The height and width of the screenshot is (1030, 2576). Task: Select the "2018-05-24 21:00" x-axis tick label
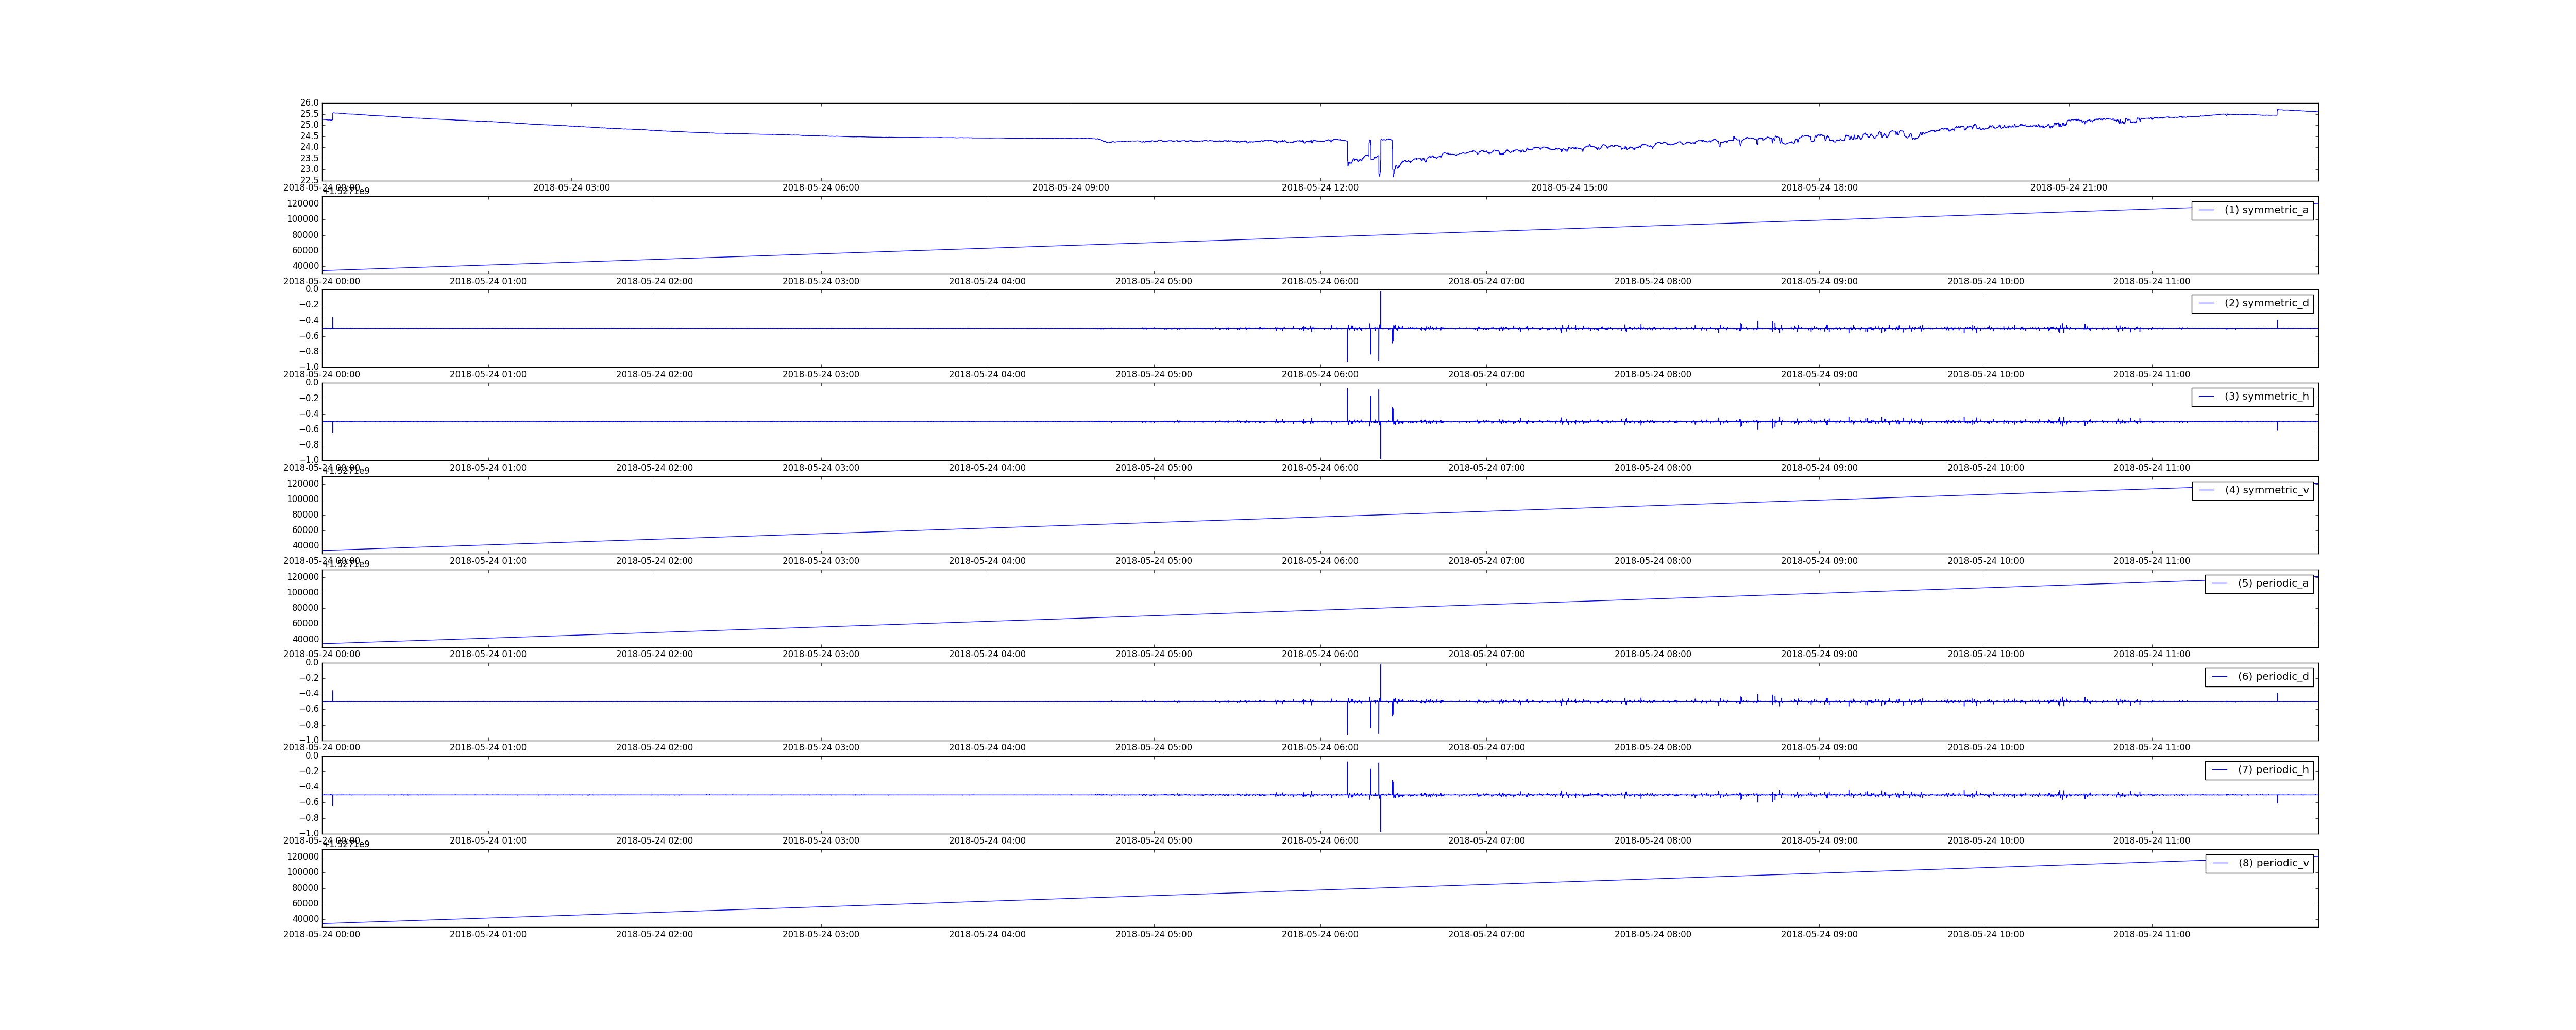coord(2068,188)
